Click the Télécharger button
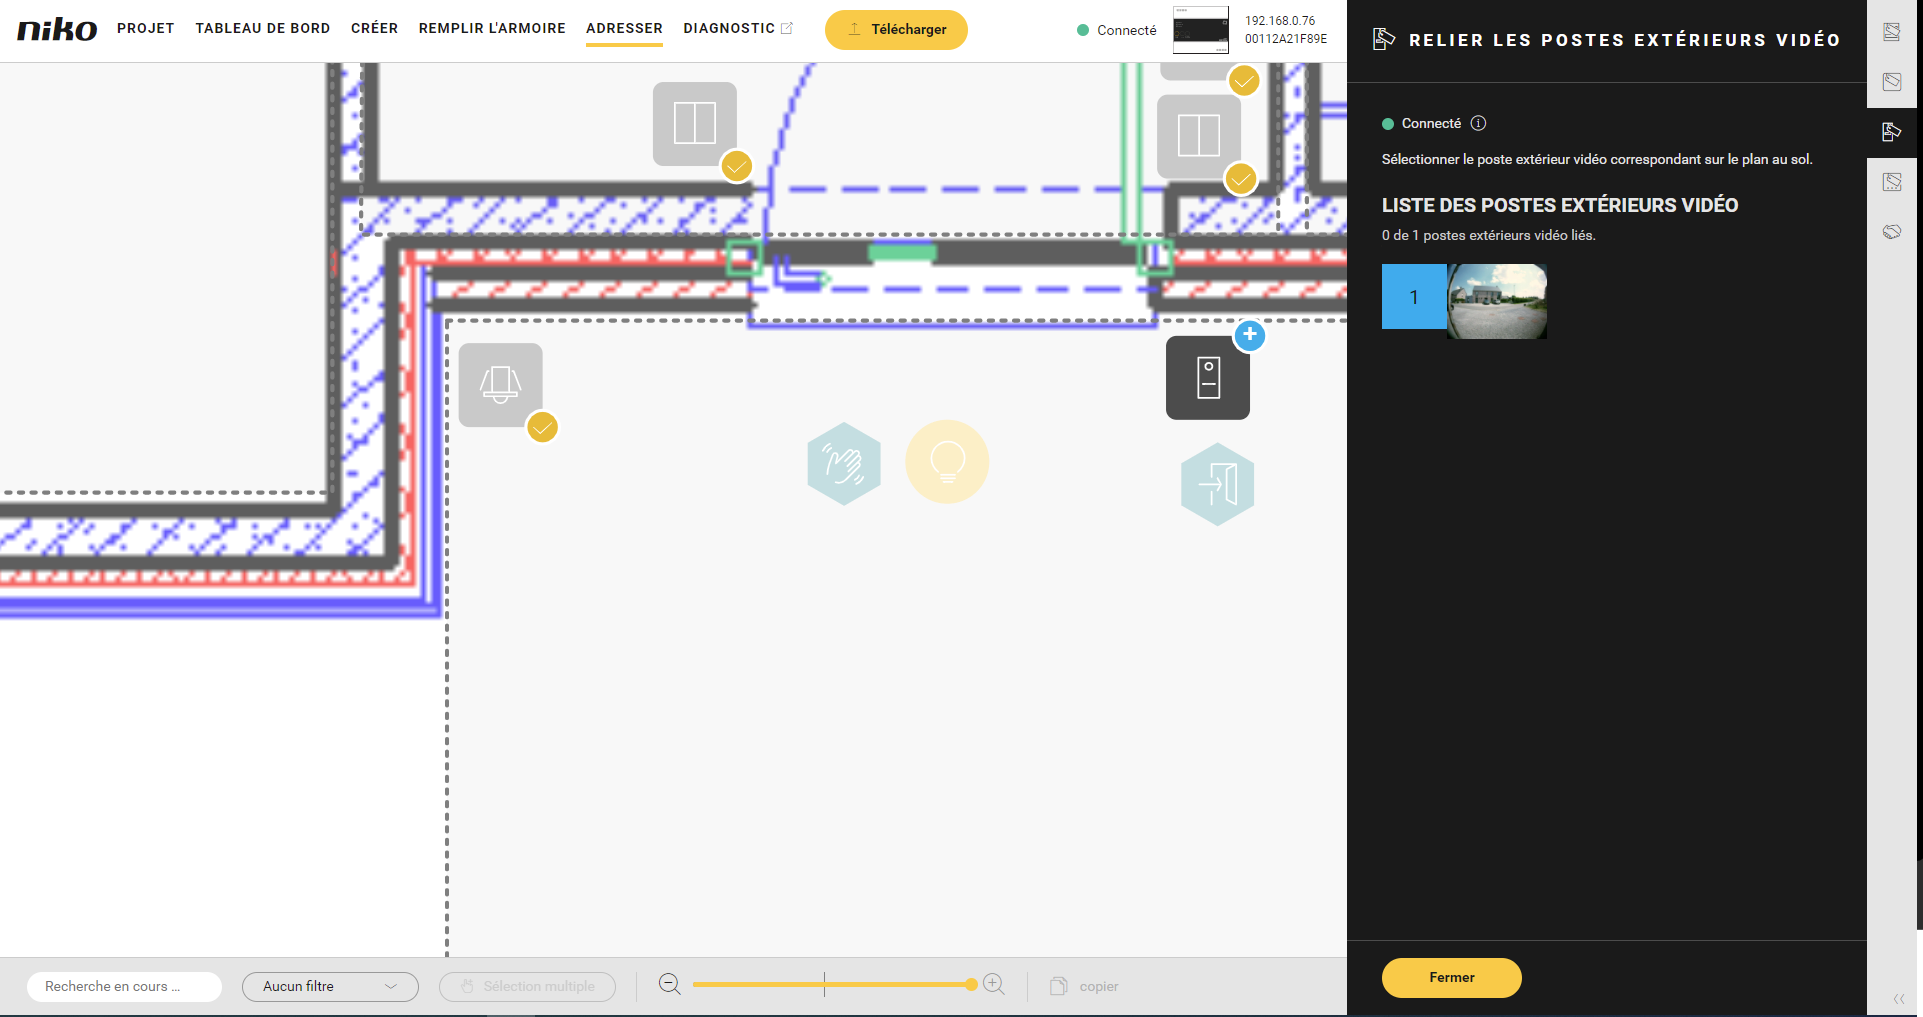This screenshot has width=1923, height=1017. point(896,30)
